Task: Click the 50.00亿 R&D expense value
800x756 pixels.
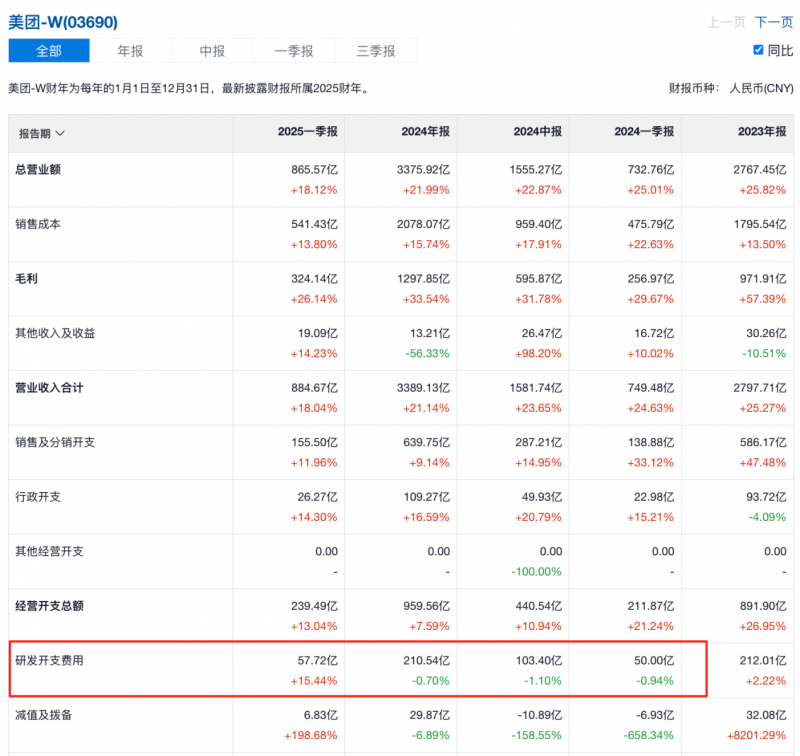Action: pyautogui.click(x=654, y=661)
